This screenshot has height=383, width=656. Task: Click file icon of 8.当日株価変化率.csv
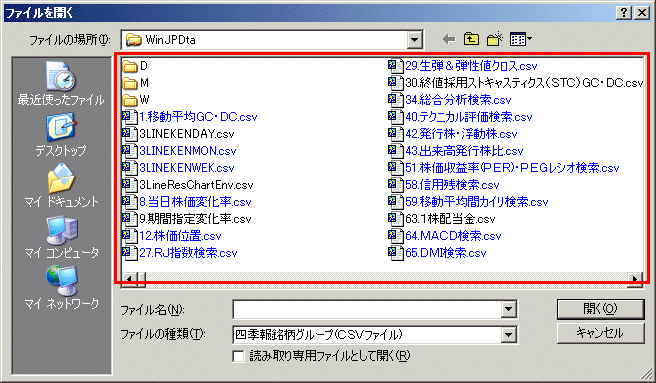pyautogui.click(x=130, y=202)
